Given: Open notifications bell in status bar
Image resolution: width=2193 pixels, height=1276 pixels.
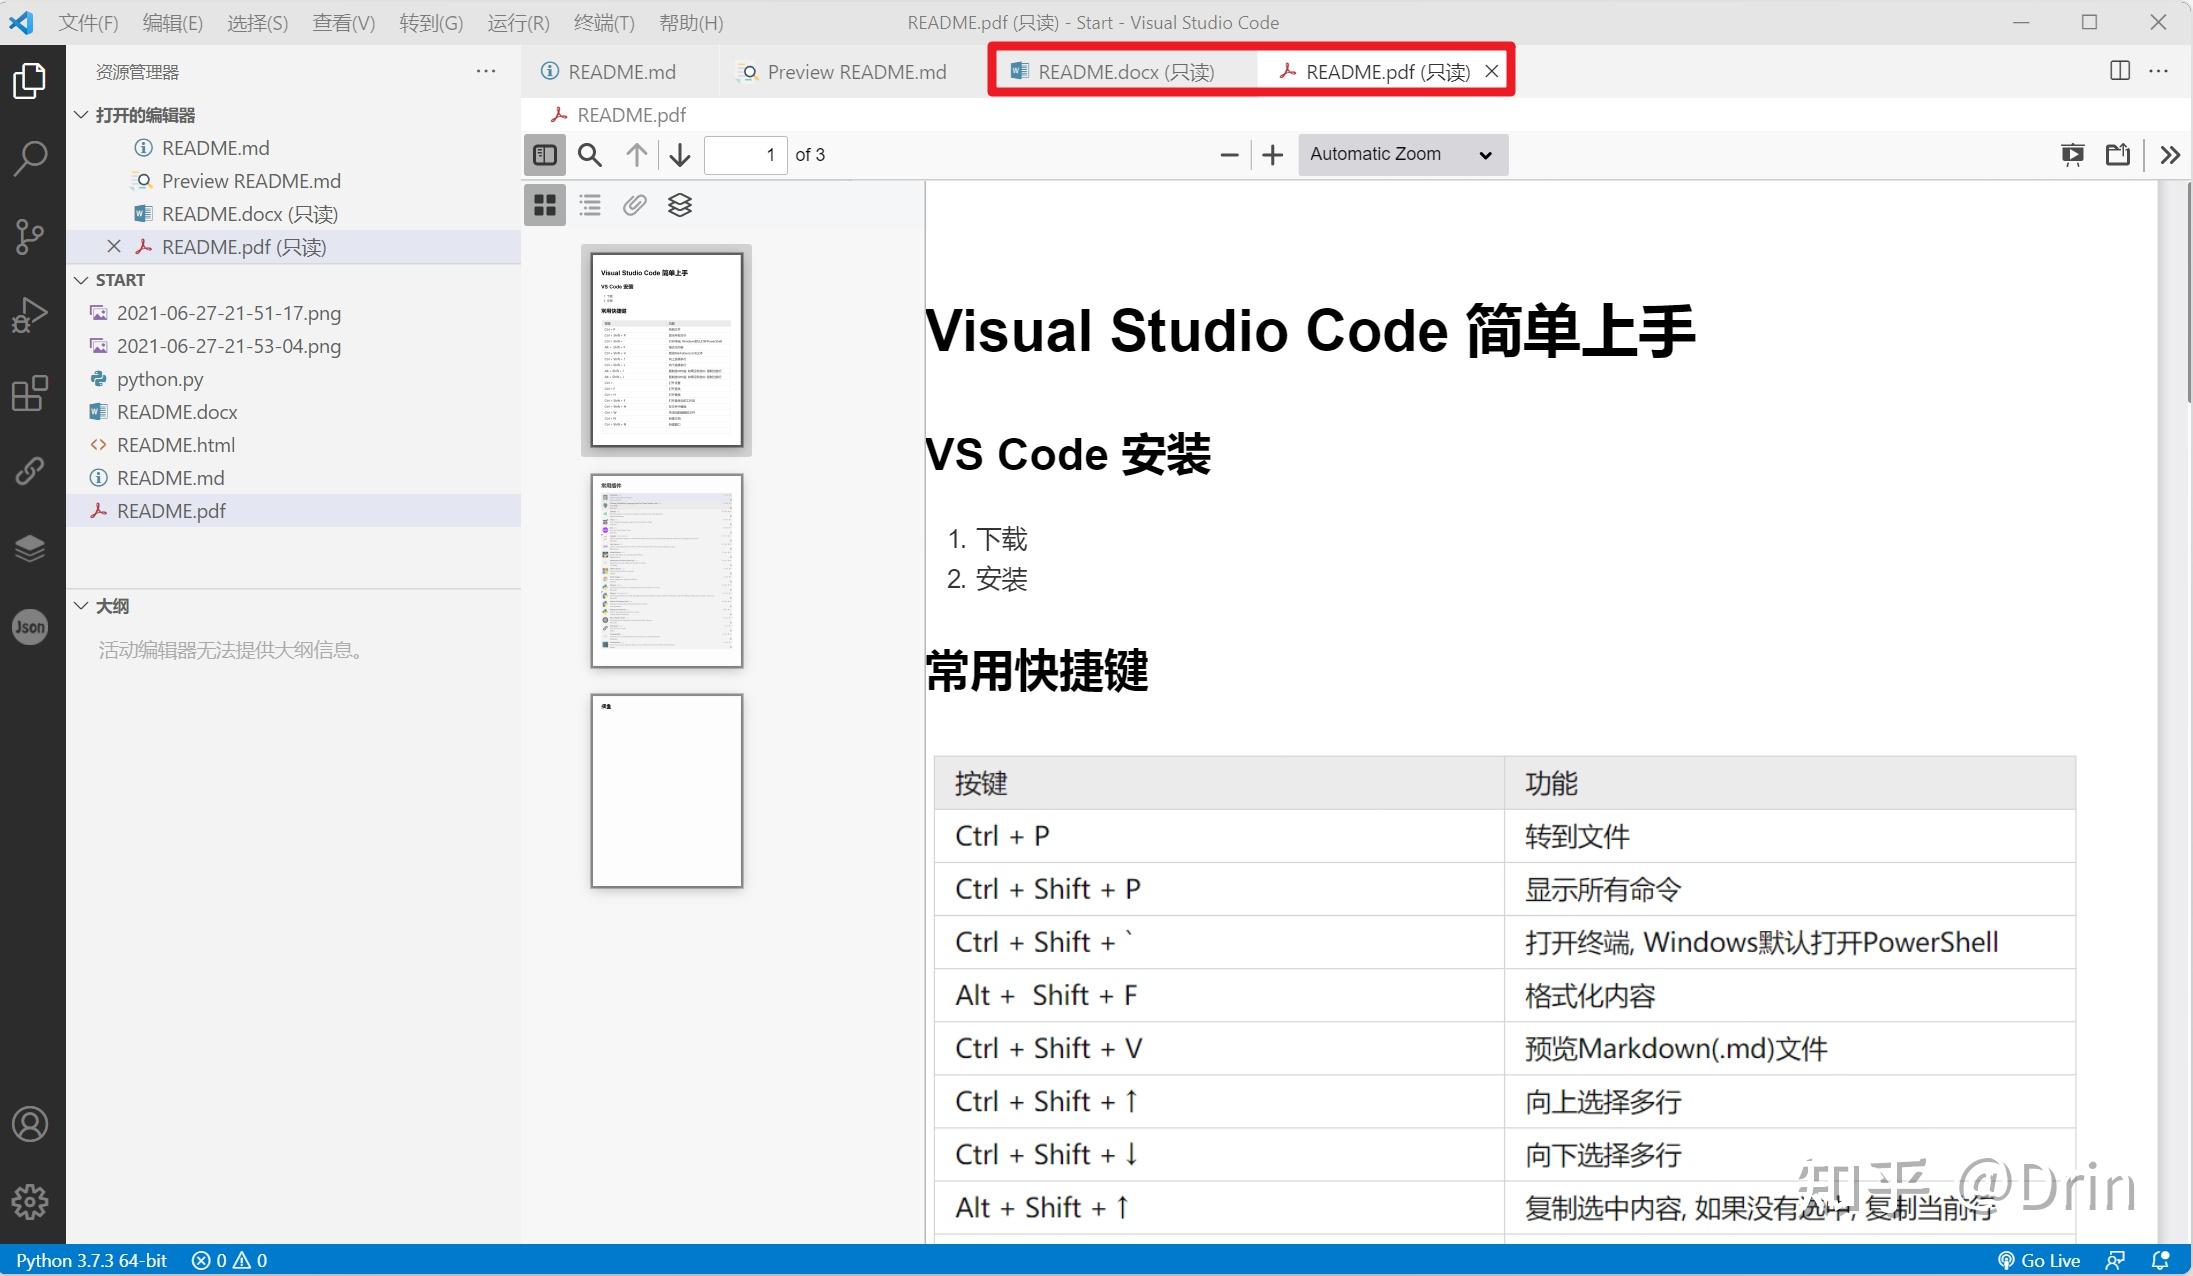Looking at the screenshot, I should (2161, 1260).
